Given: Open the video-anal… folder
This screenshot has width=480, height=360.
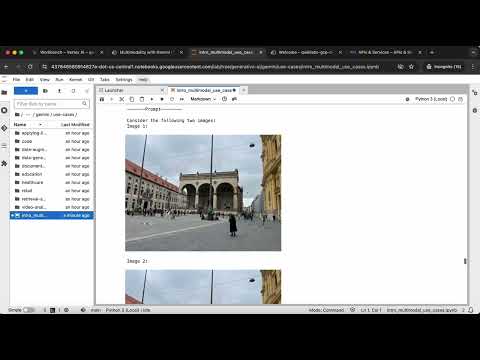Looking at the screenshot, I should pyautogui.click(x=52, y=207).
